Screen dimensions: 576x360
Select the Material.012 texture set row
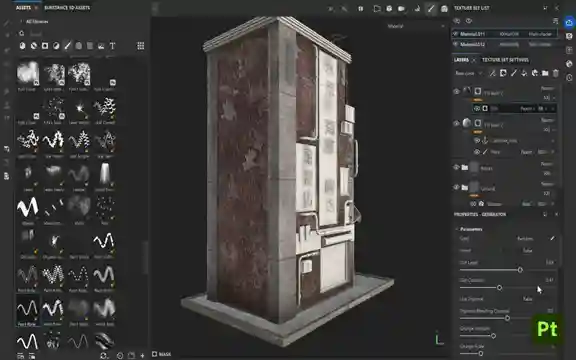505,44
